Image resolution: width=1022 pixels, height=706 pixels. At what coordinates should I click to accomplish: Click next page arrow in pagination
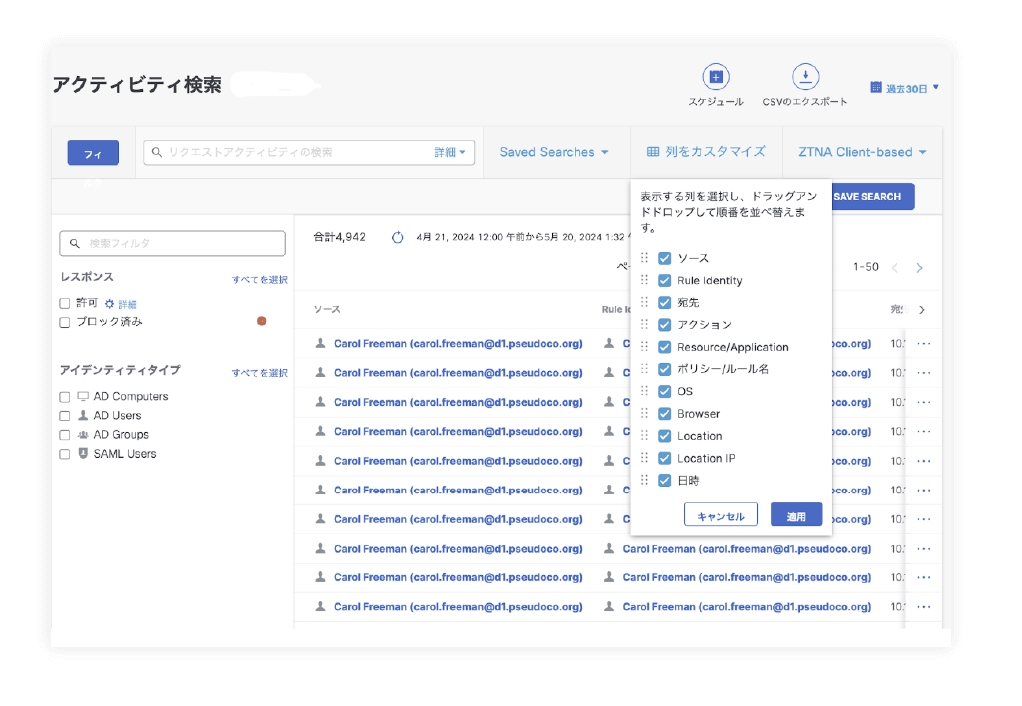919,268
